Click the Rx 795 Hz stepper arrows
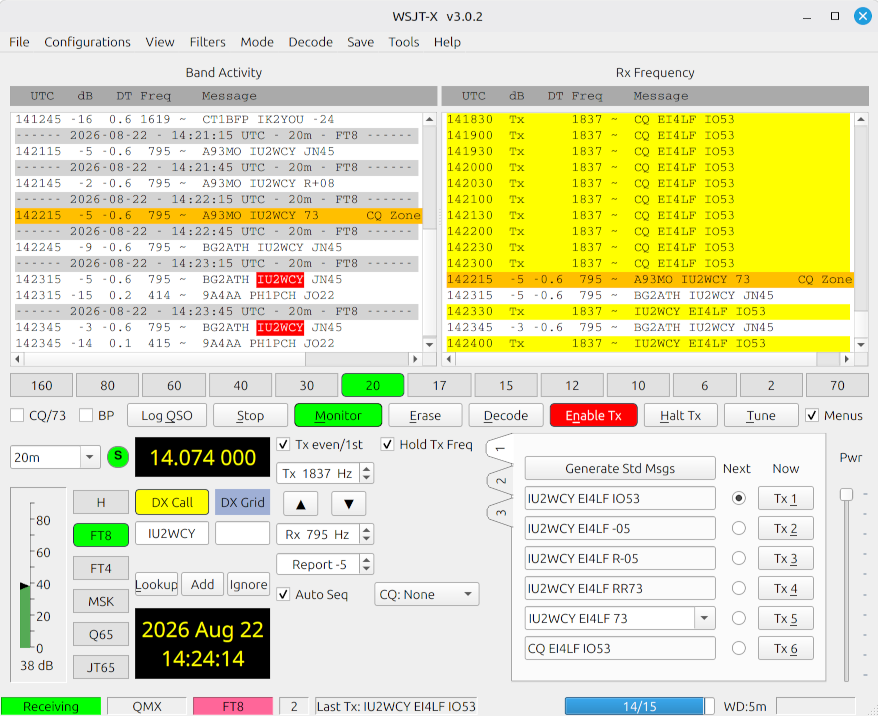The image size is (878, 716). pyautogui.click(x=366, y=535)
